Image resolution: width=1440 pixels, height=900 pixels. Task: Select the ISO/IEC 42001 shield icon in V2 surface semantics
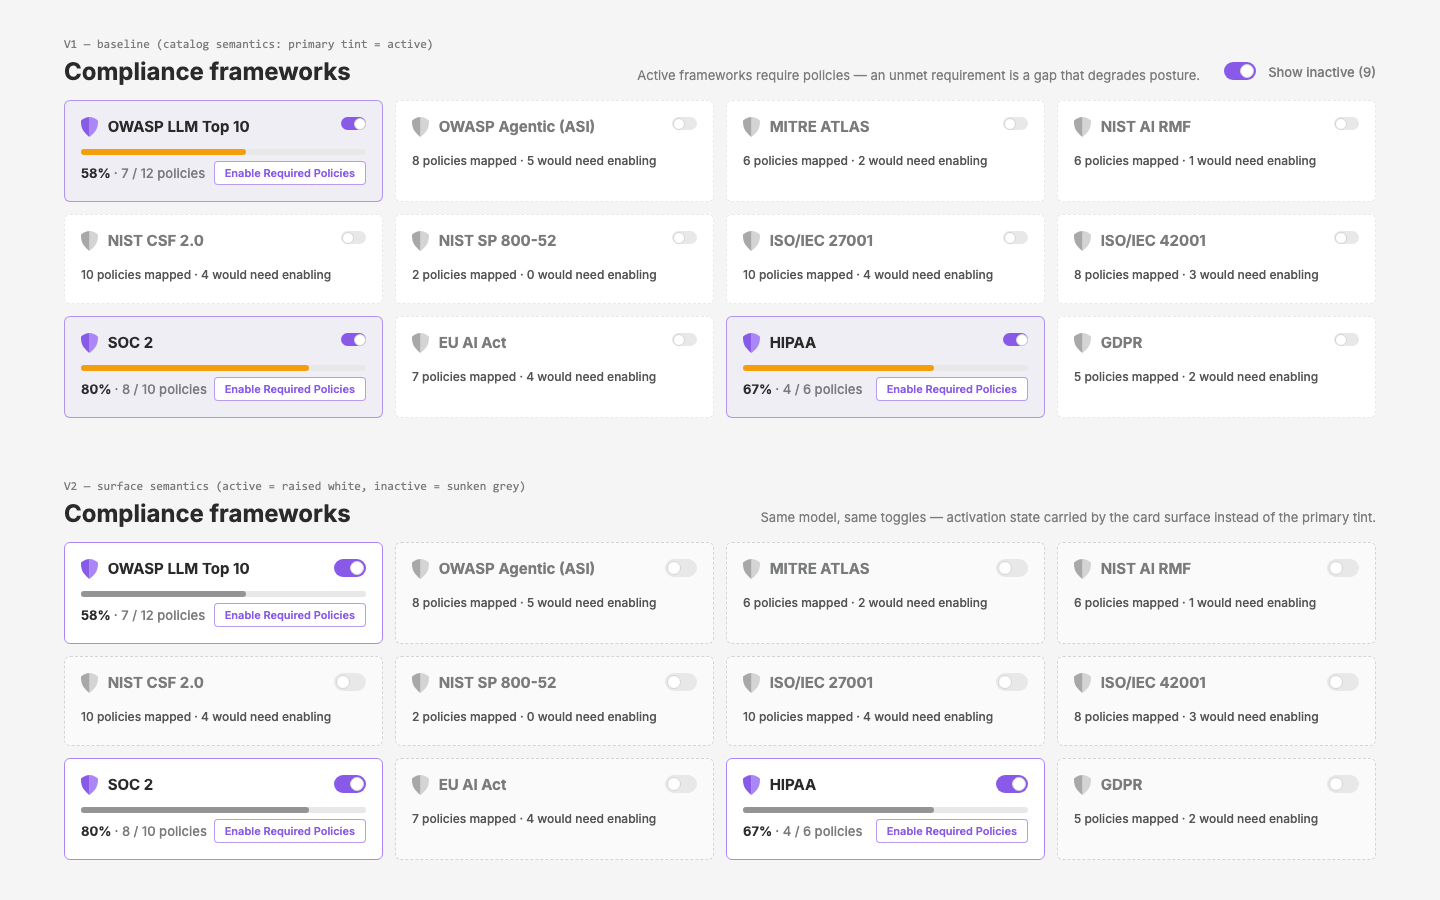pyautogui.click(x=1082, y=683)
